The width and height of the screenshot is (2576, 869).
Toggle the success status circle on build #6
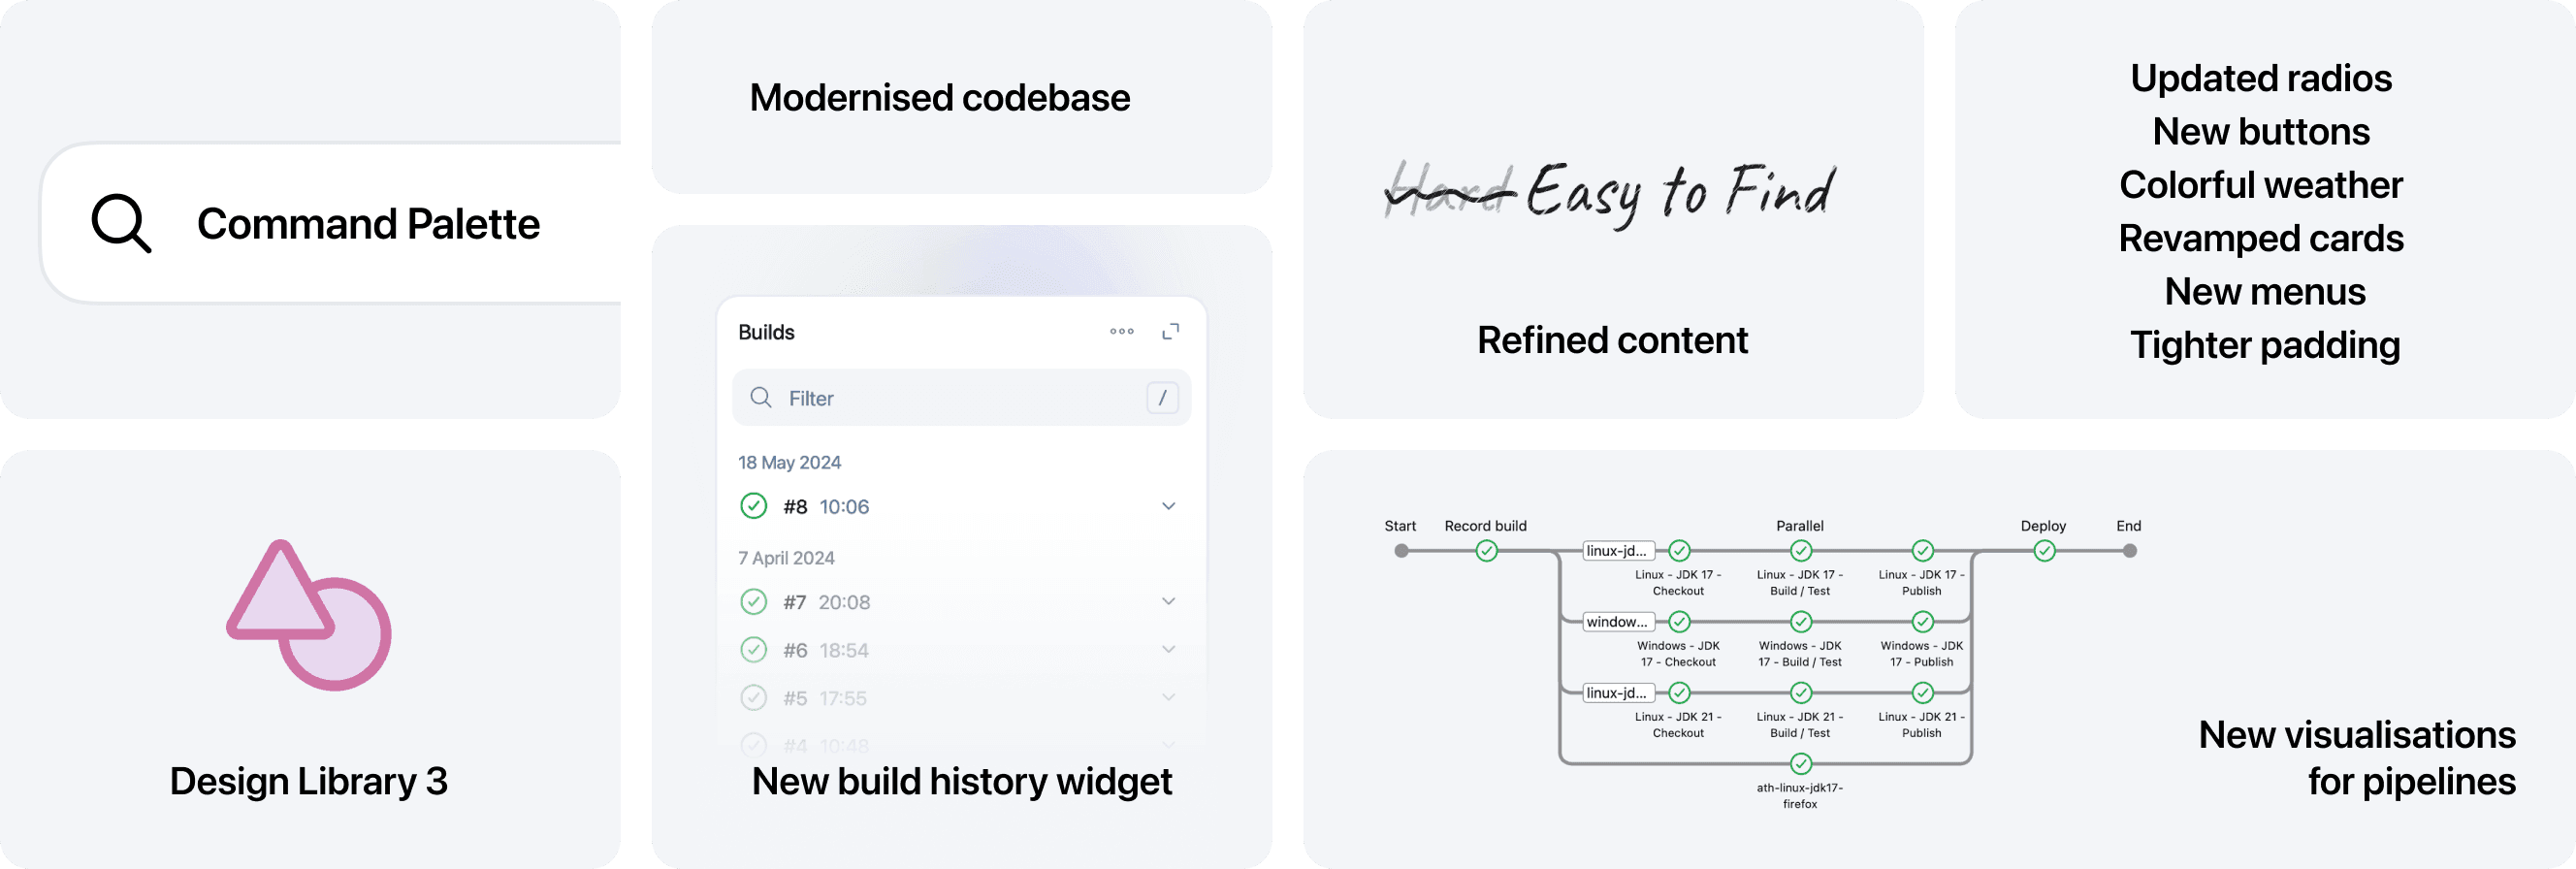tap(753, 649)
